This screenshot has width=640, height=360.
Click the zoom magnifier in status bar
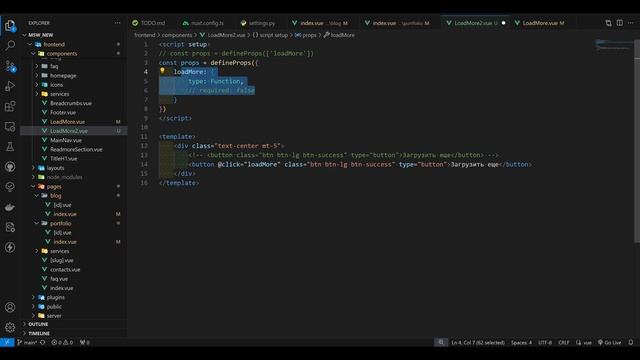click(x=441, y=342)
